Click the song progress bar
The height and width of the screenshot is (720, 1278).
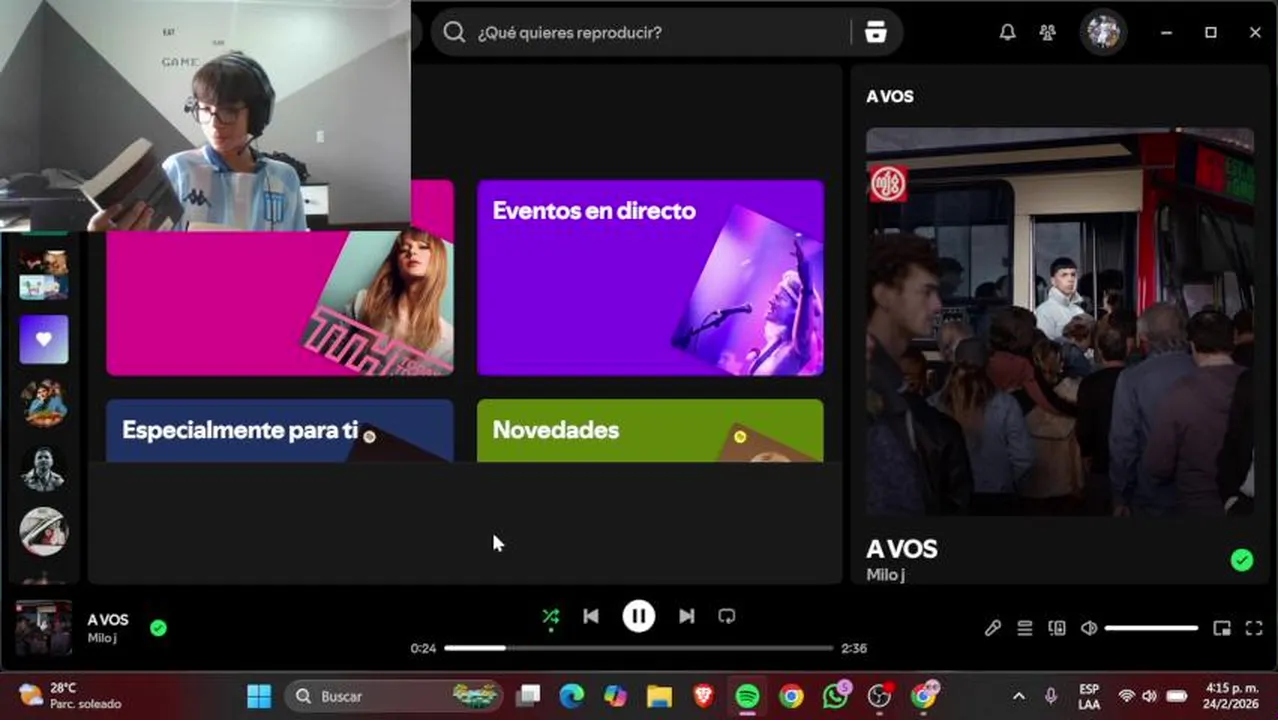(638, 648)
